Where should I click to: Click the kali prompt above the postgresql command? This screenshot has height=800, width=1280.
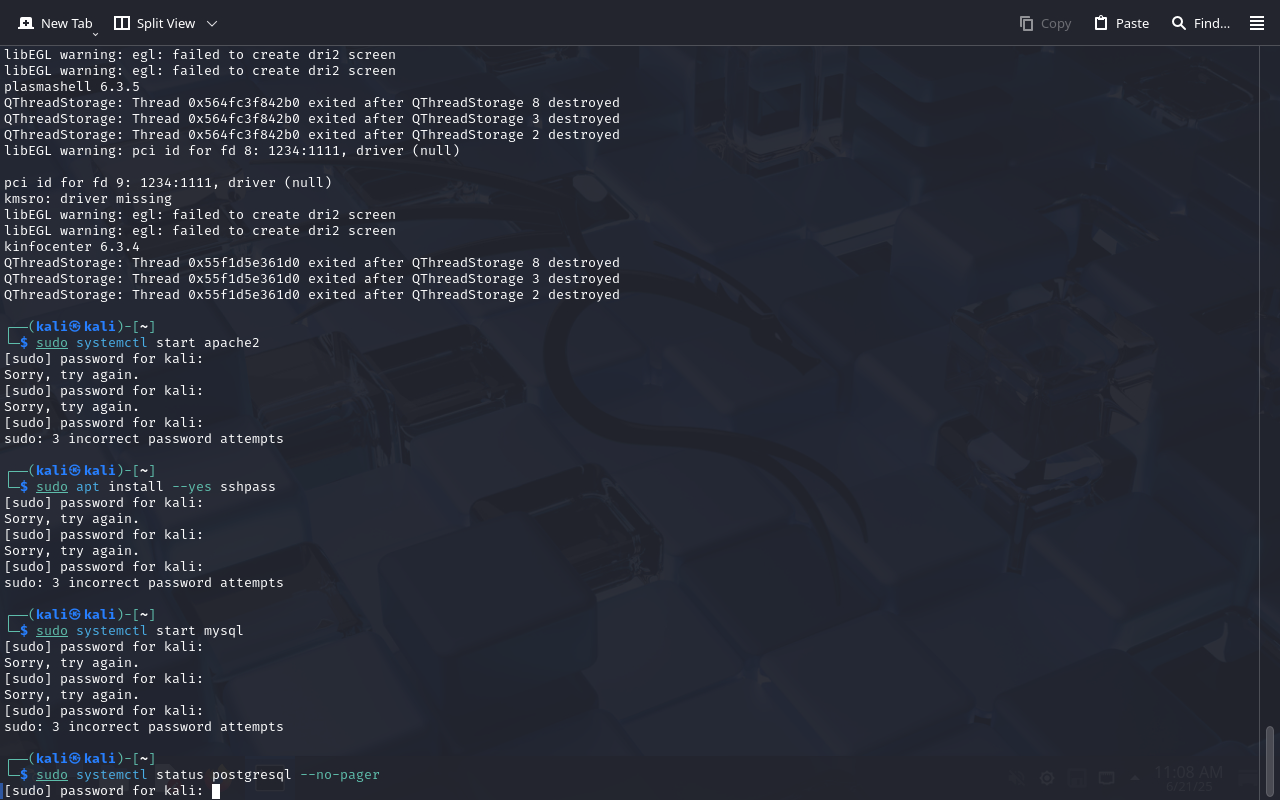click(82, 759)
